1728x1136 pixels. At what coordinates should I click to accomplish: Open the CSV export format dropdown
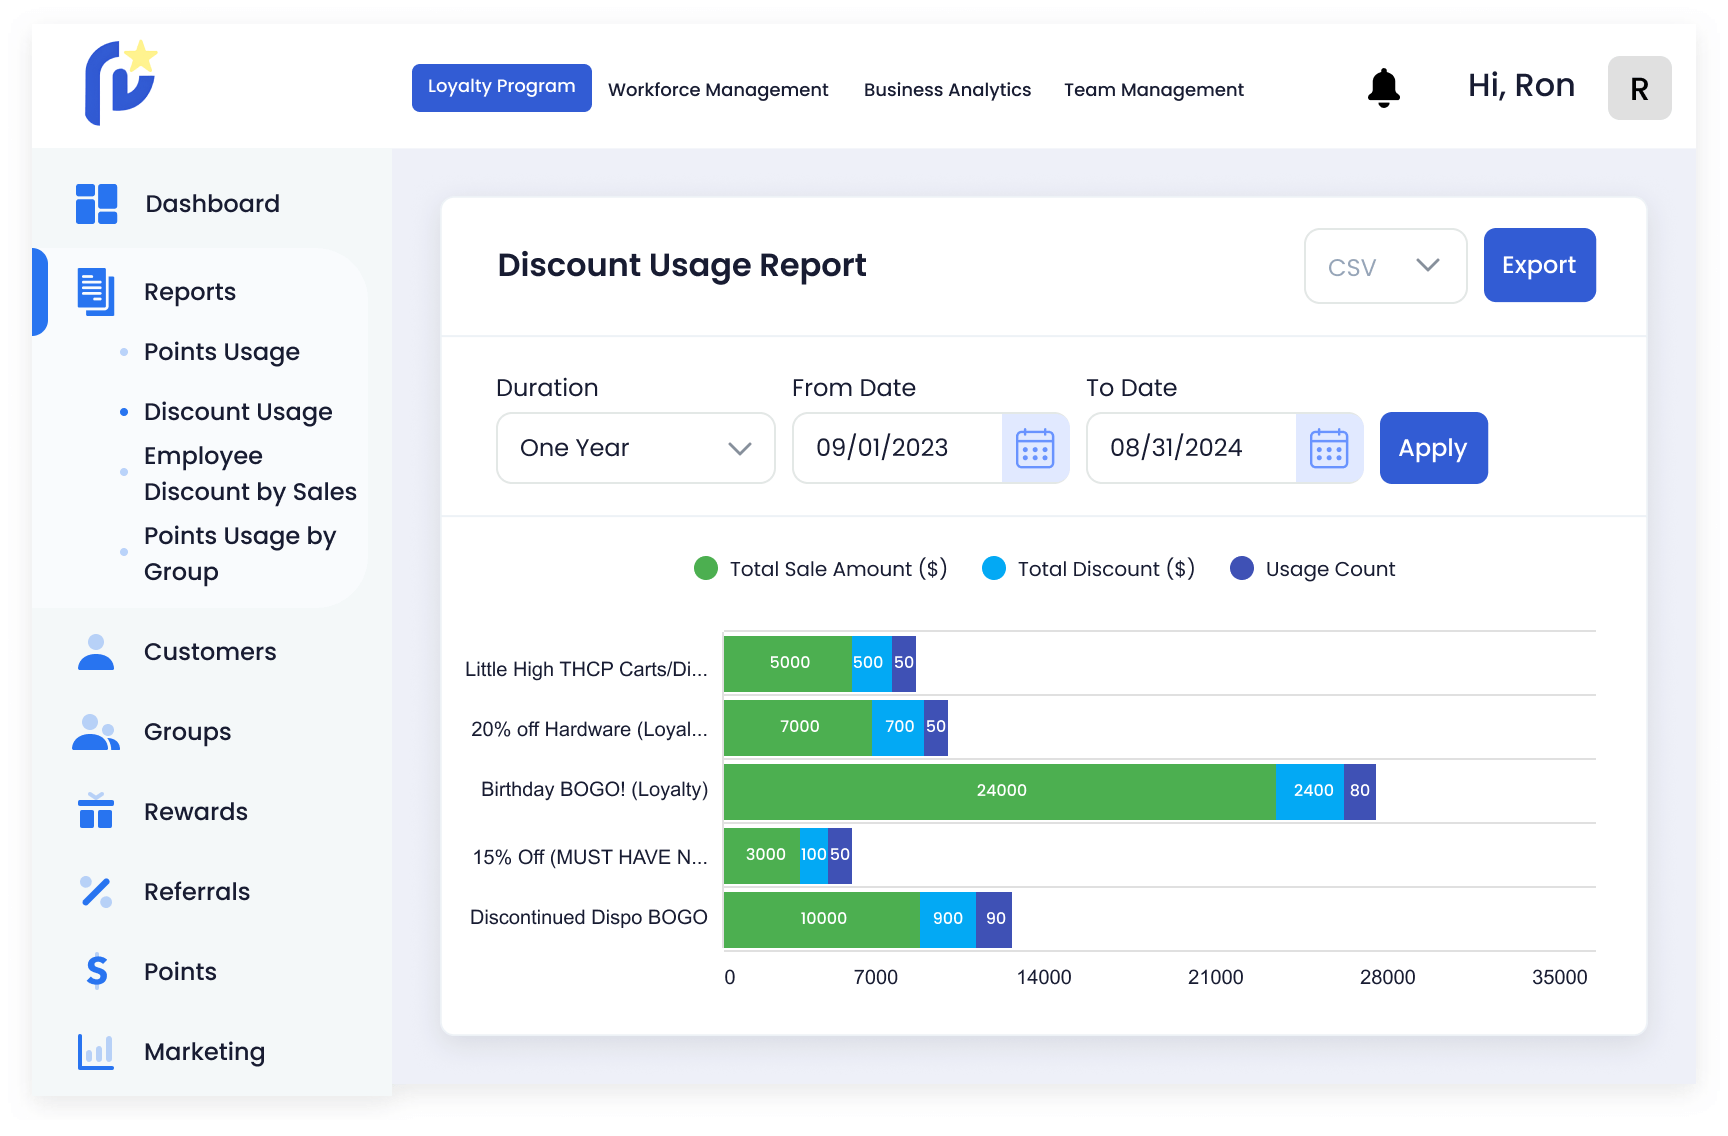pos(1385,266)
